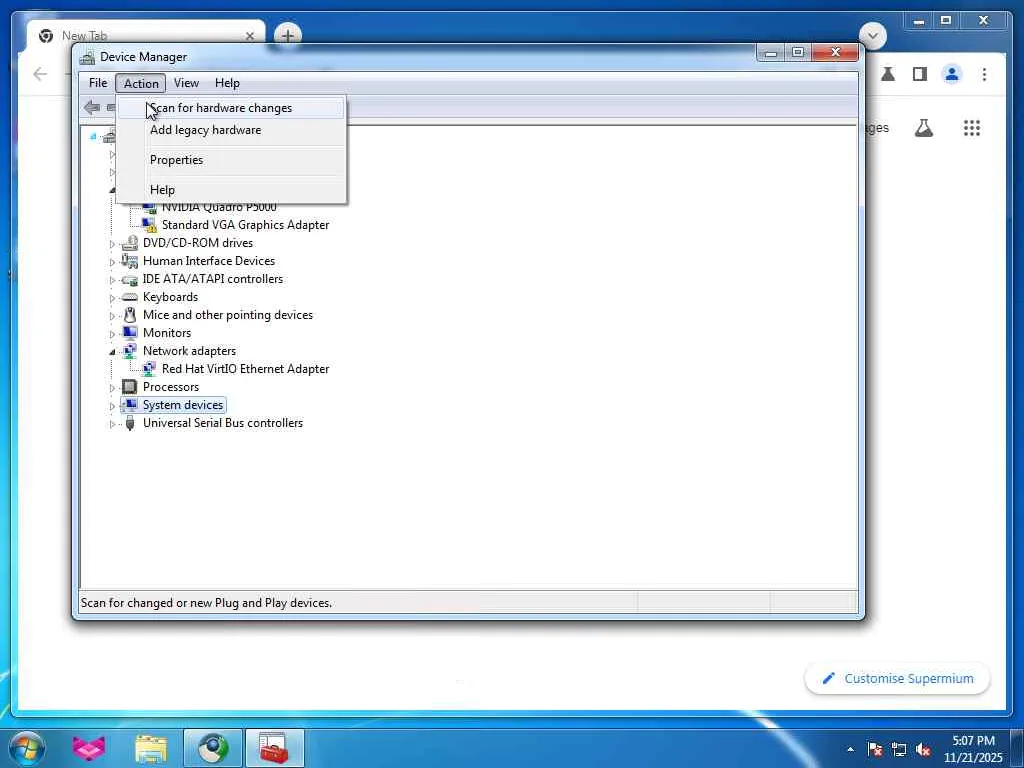
Task: Click the Human Interface Devices icon
Action: tap(130, 261)
